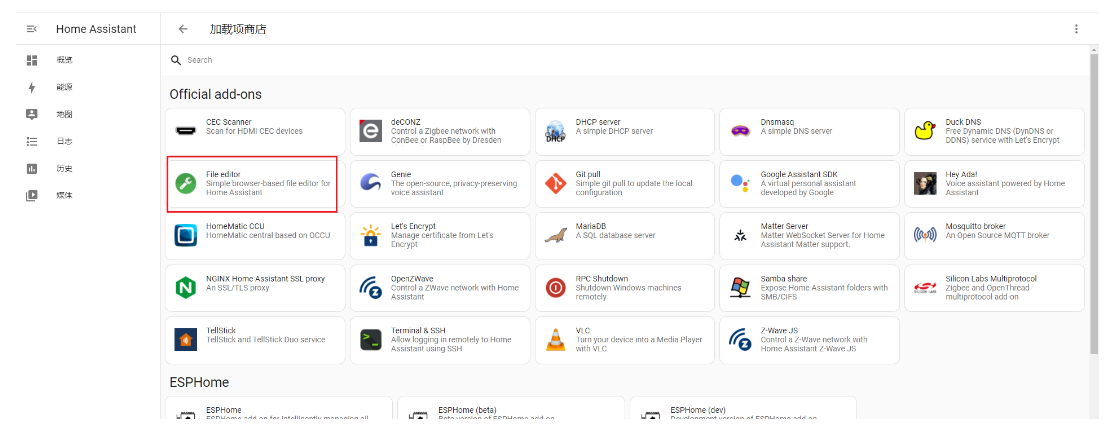Click the Samba share Windows icon
This screenshot has height=427, width=1105.
740,287
